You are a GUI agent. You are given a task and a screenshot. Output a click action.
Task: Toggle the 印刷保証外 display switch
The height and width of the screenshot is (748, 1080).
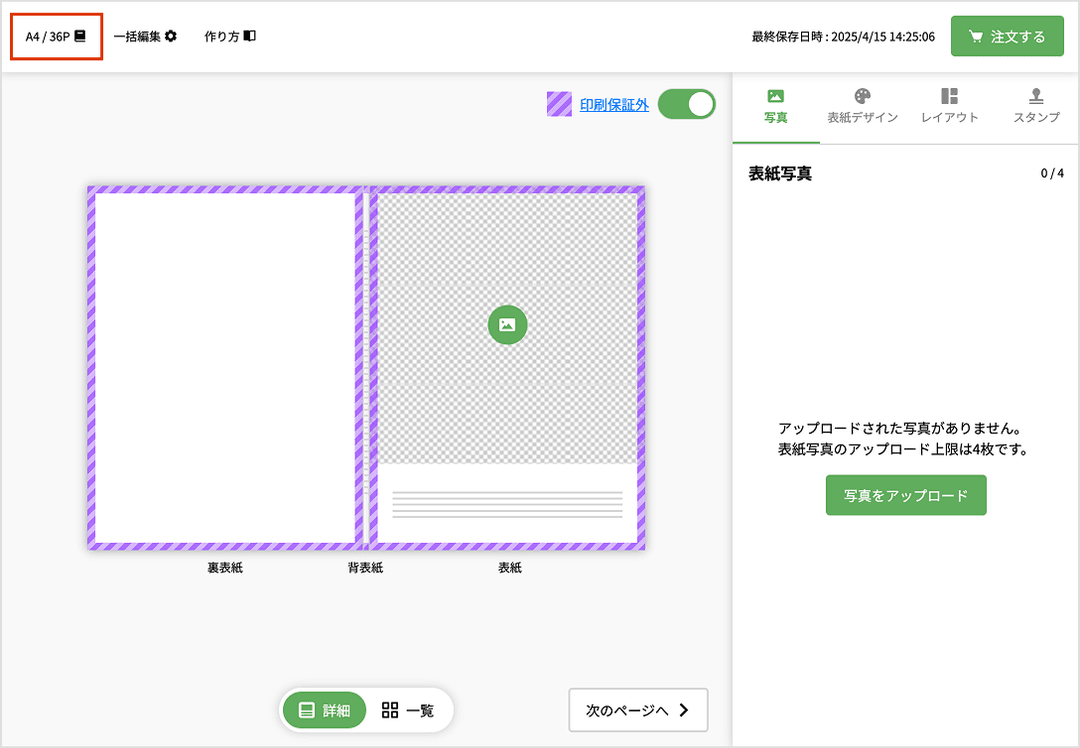tap(687, 104)
